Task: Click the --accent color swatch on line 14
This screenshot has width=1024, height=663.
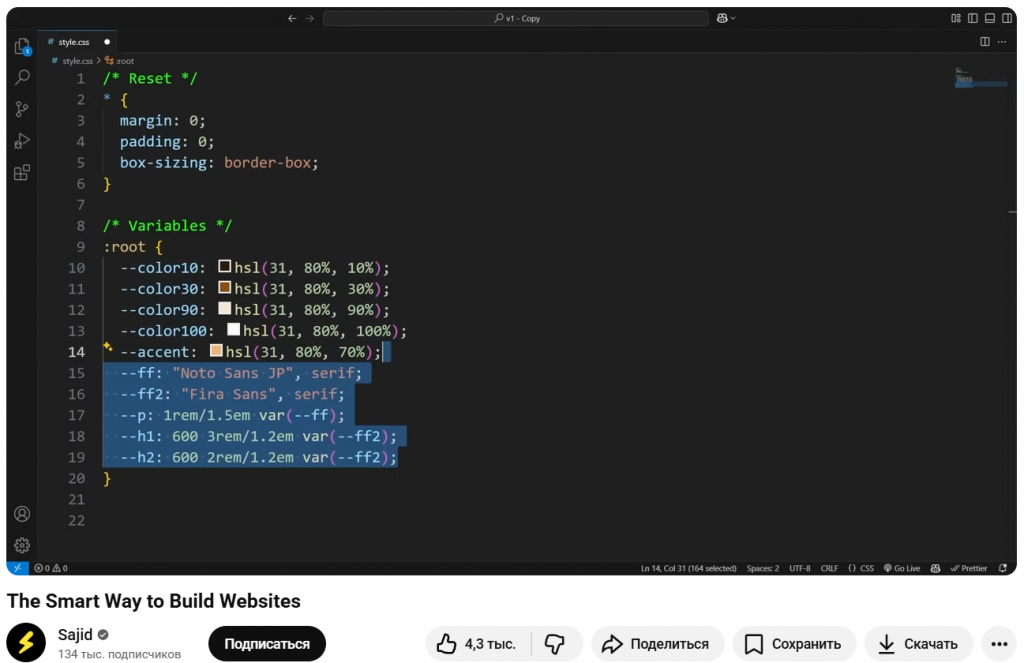Action: click(x=216, y=351)
